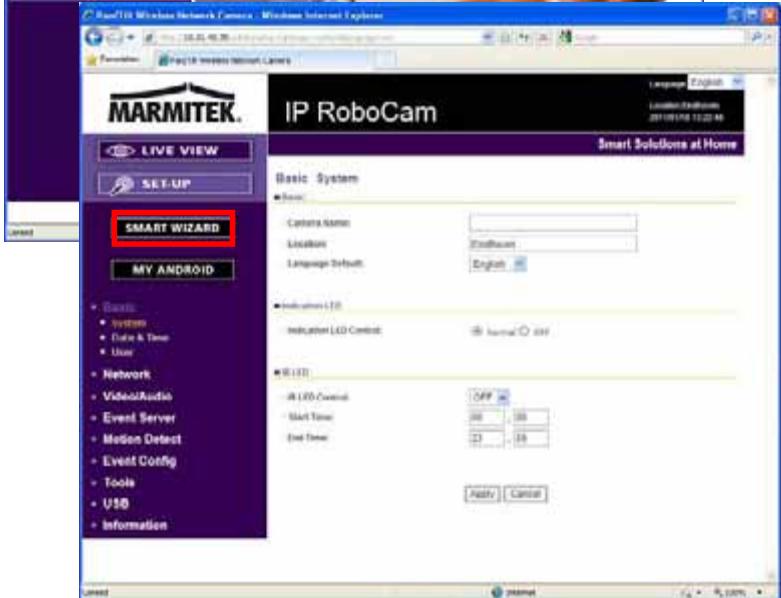
Task: Open the address bar history dropdown arrow
Action: pyautogui.click(x=489, y=38)
